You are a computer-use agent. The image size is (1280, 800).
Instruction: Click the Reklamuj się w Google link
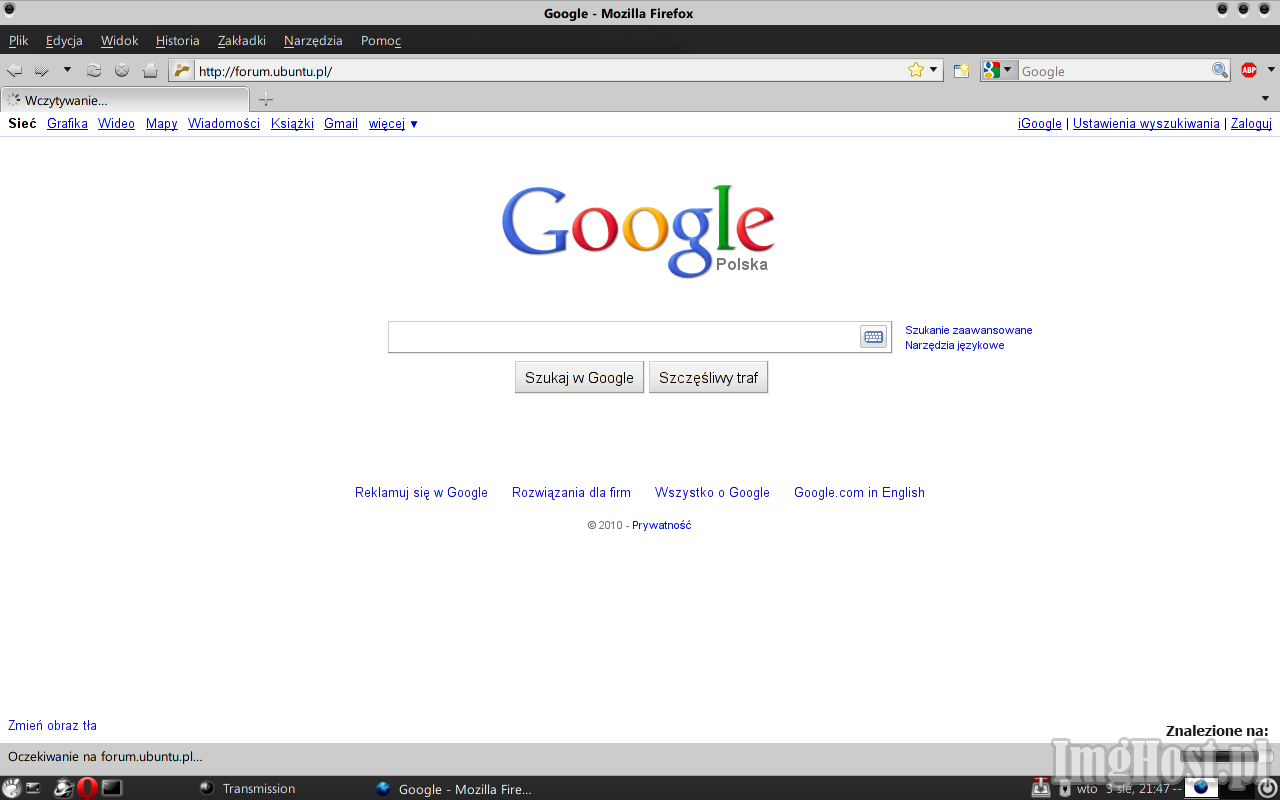(x=421, y=492)
